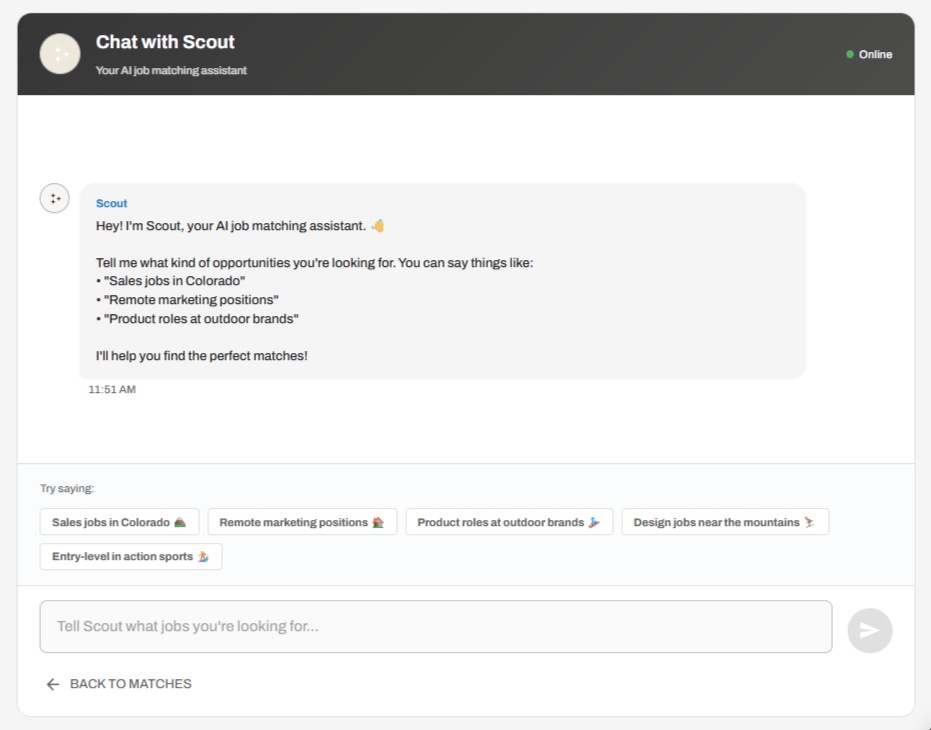The height and width of the screenshot is (730, 931).
Task: Pick the "Entry-level in action sports" suggestion
Action: 131,557
